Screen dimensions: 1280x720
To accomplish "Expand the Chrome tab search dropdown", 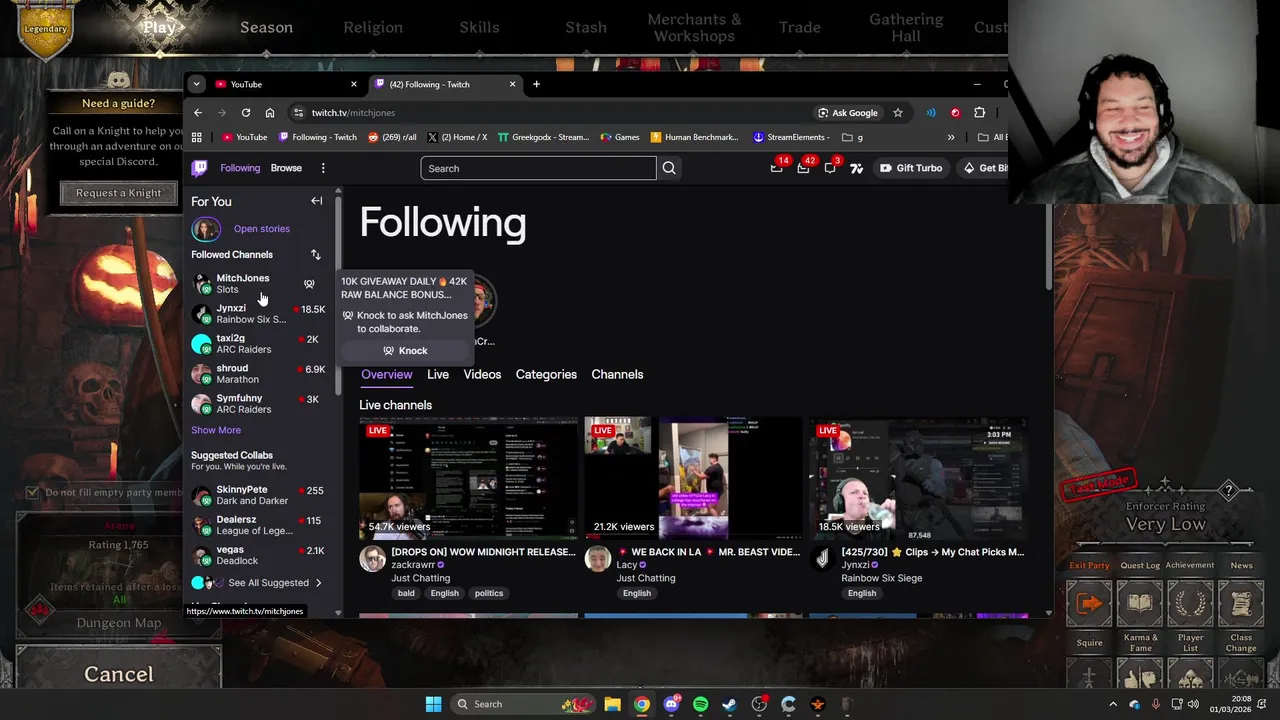I will (196, 84).
